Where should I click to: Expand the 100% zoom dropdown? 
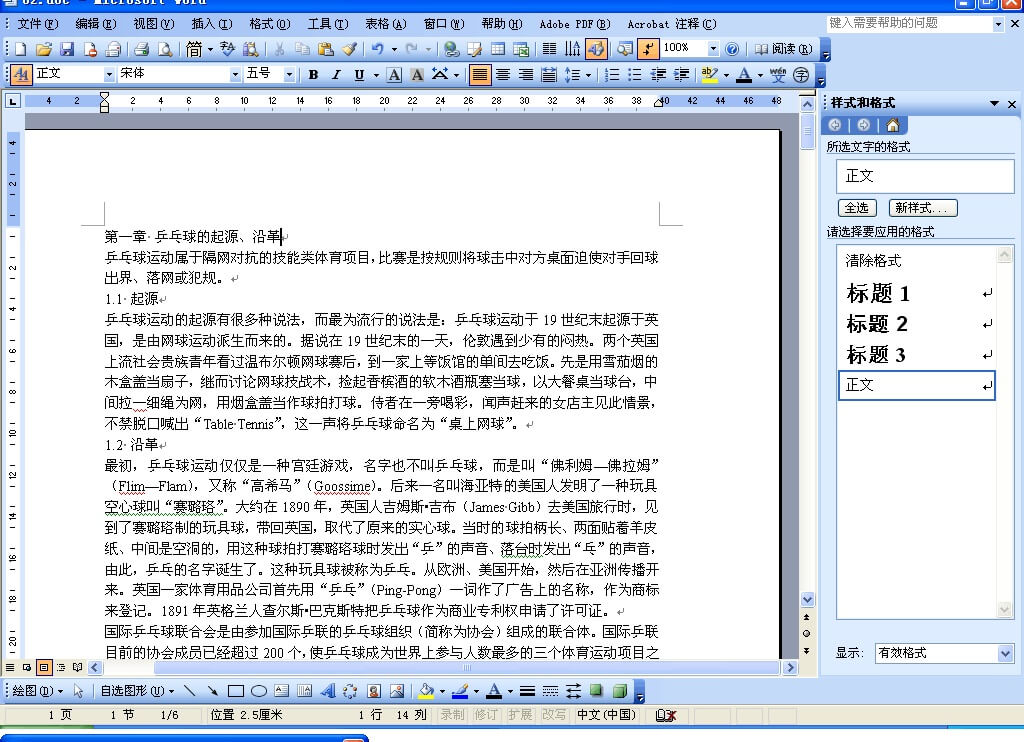(x=713, y=48)
